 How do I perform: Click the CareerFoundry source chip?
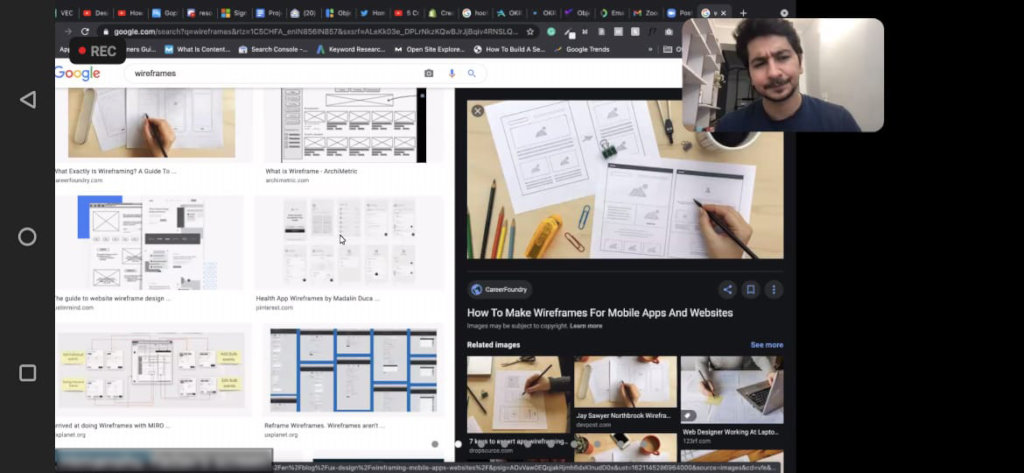500,289
